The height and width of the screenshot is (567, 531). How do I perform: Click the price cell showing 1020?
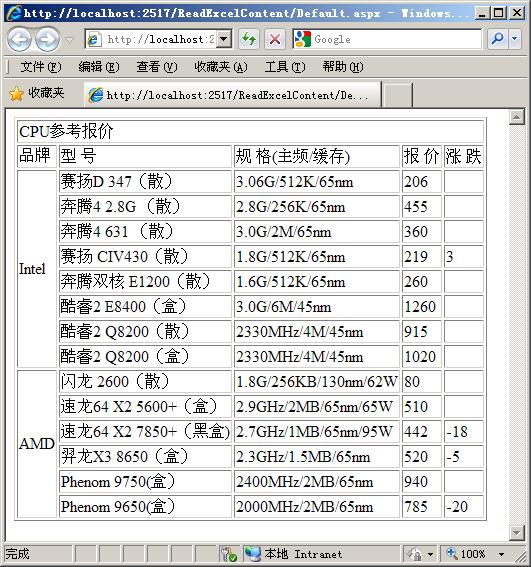tap(421, 356)
